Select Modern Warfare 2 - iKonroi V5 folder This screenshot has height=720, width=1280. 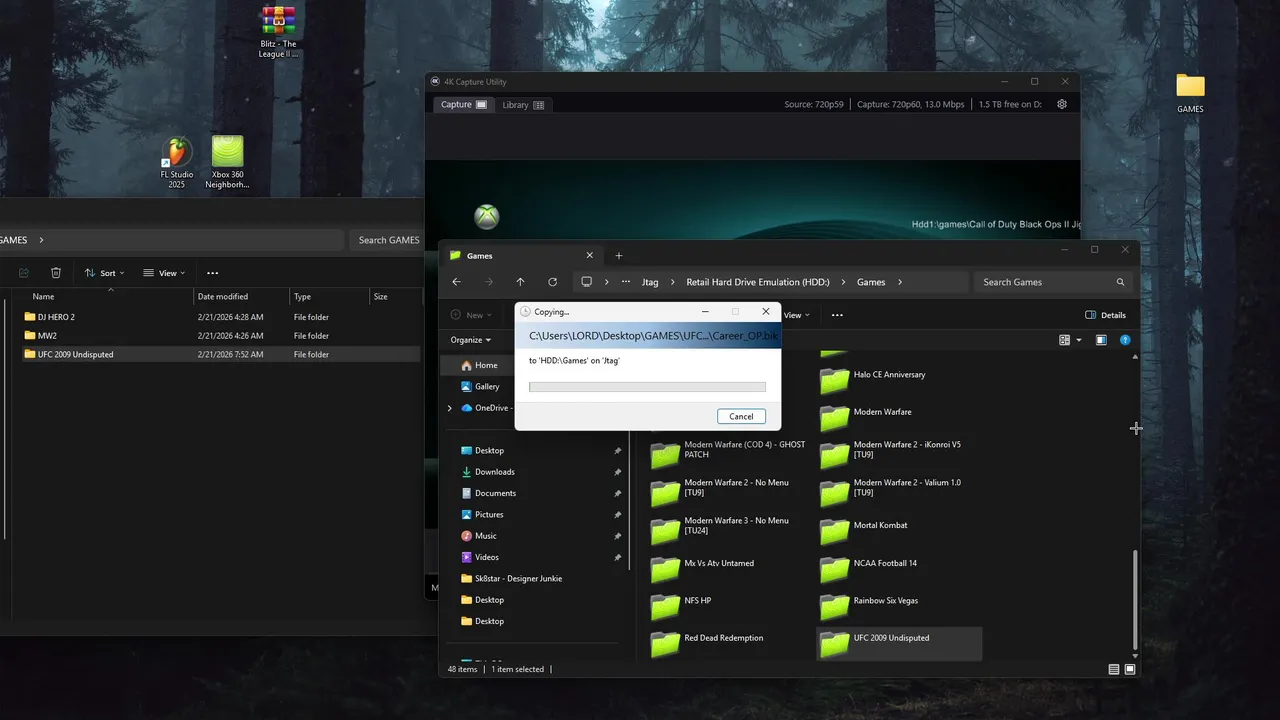click(x=898, y=455)
